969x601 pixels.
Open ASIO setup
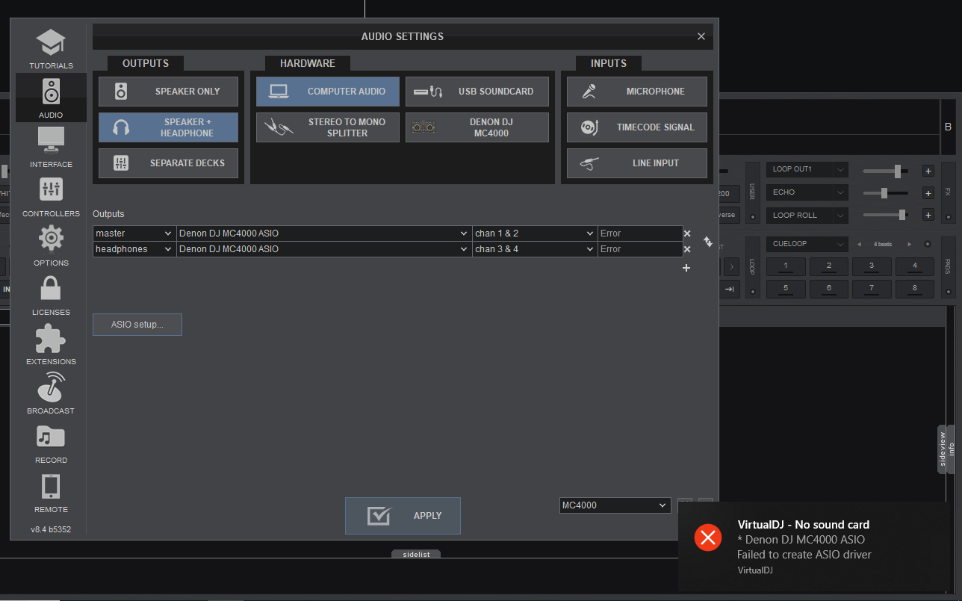pyautogui.click(x=137, y=324)
